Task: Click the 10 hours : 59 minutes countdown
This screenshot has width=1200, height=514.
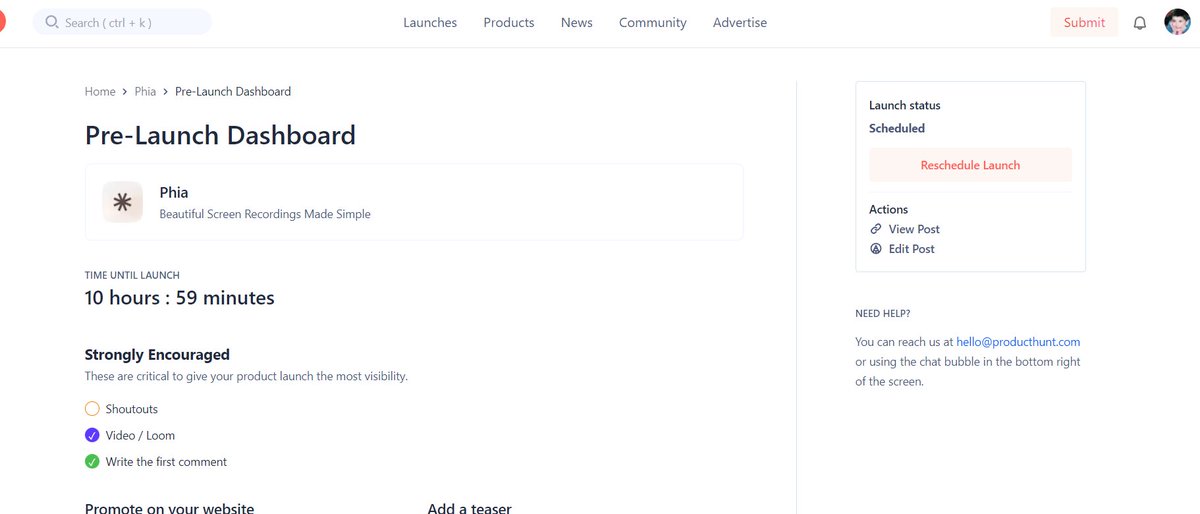Action: click(x=180, y=298)
